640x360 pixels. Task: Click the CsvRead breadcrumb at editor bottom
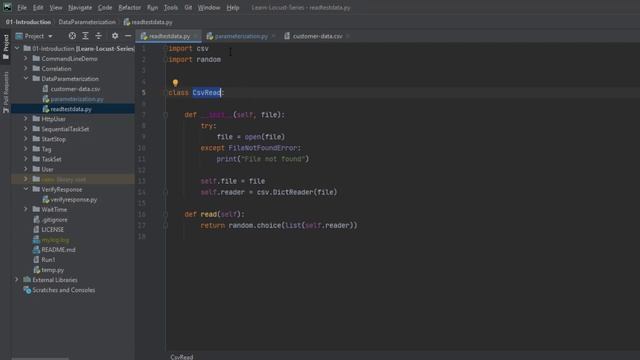click(182, 357)
